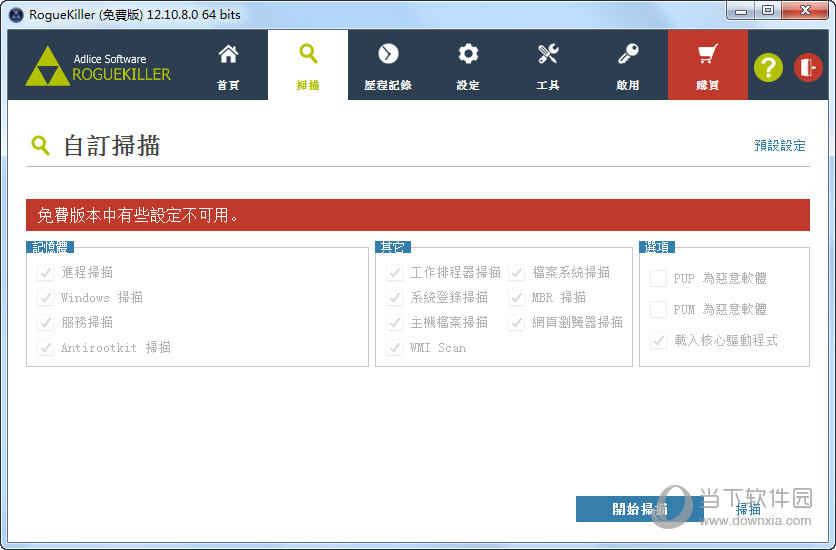Open the red 購買 purchase tab
The width and height of the screenshot is (836, 550).
click(708, 65)
